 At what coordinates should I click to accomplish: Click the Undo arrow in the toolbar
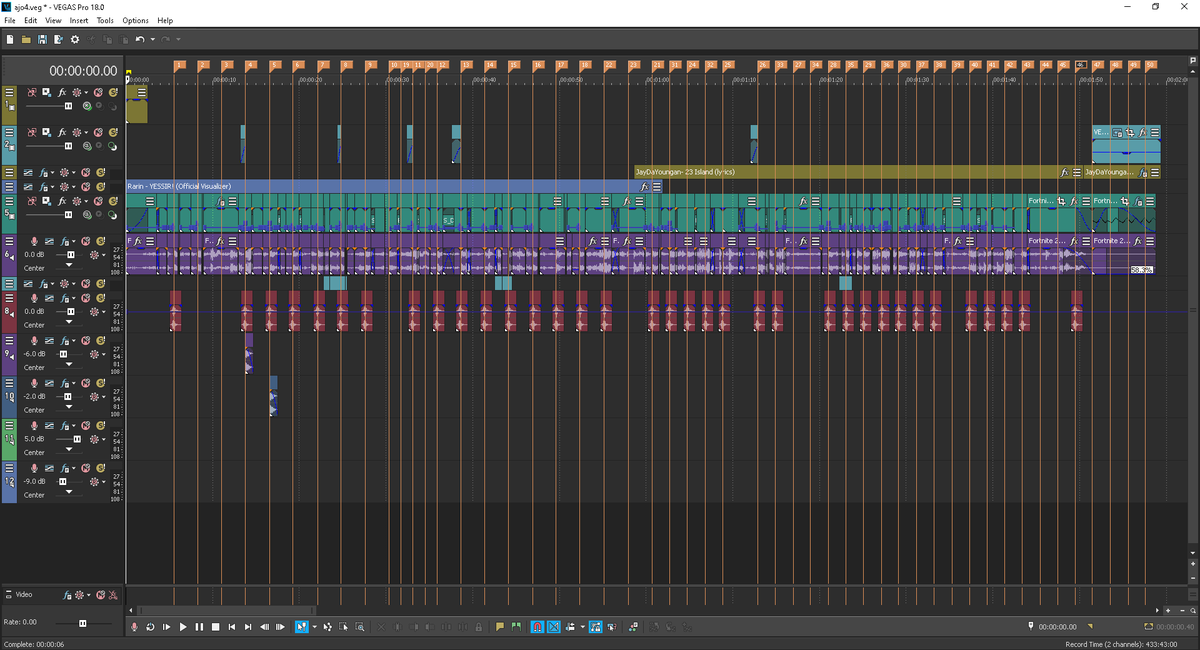[x=139, y=39]
